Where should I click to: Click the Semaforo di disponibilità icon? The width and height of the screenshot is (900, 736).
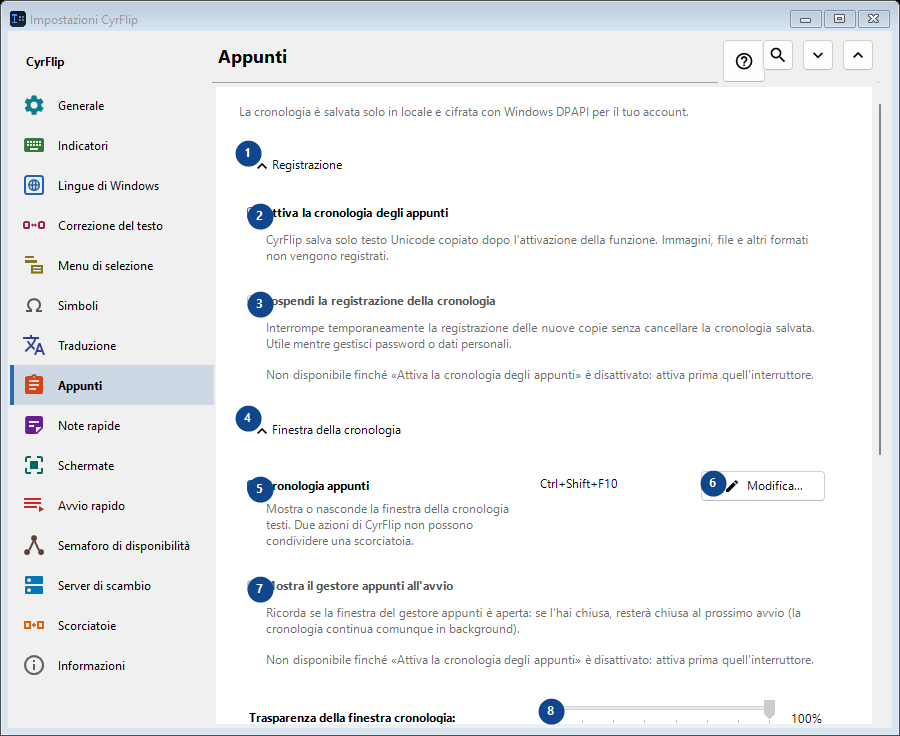[34, 545]
